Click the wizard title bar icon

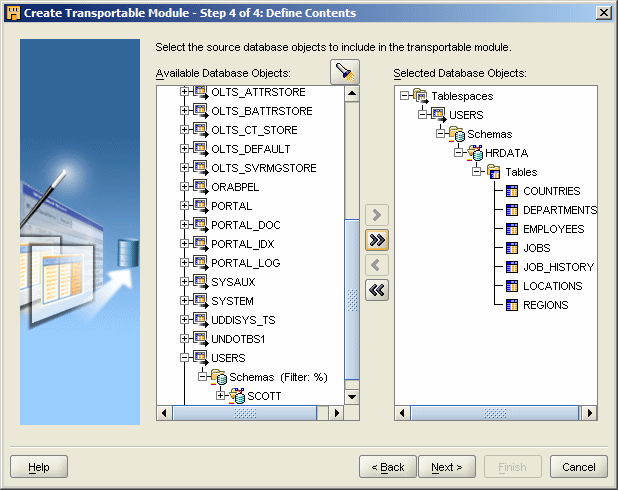[13, 13]
